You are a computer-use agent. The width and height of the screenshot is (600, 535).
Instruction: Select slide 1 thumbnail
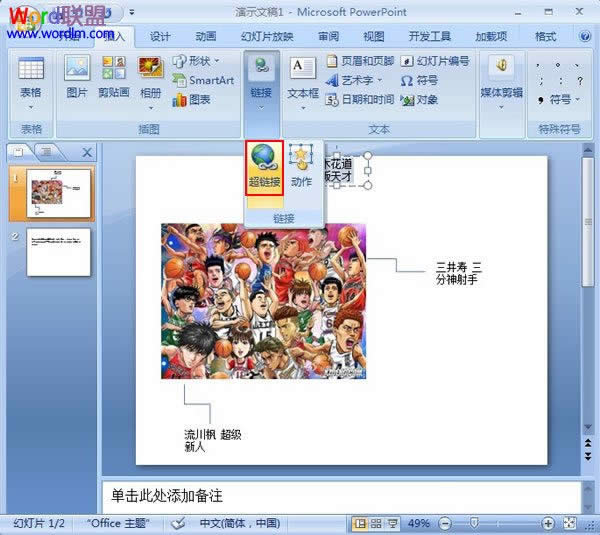(x=59, y=194)
